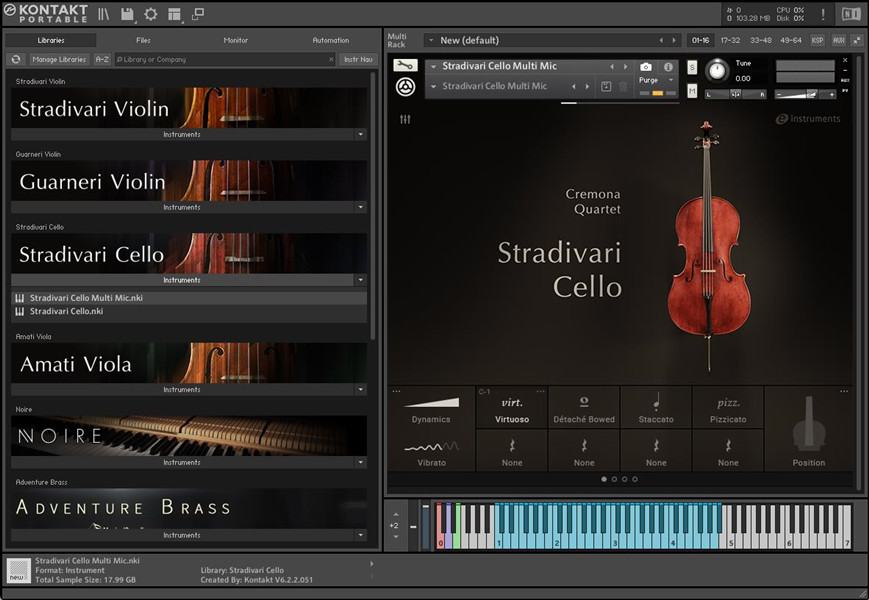This screenshot has width=869, height=600.
Task: Switch to the Files tab
Action: pos(143,40)
